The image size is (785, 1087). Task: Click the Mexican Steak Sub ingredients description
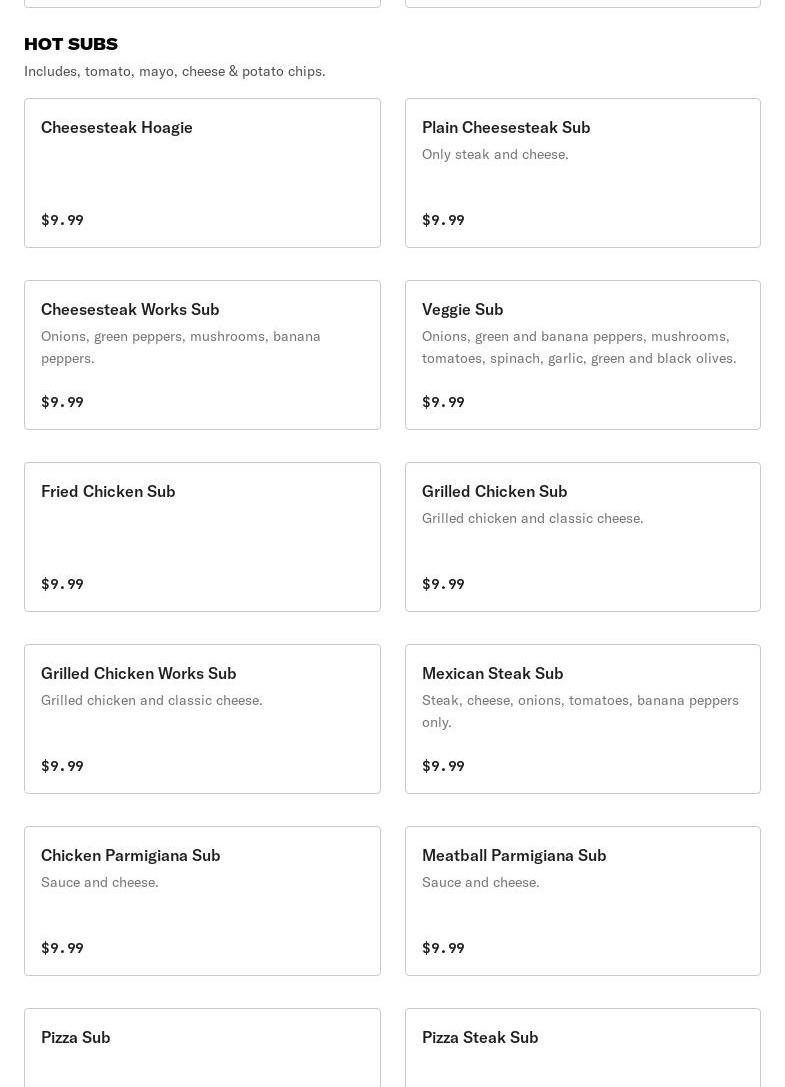[x=580, y=711]
